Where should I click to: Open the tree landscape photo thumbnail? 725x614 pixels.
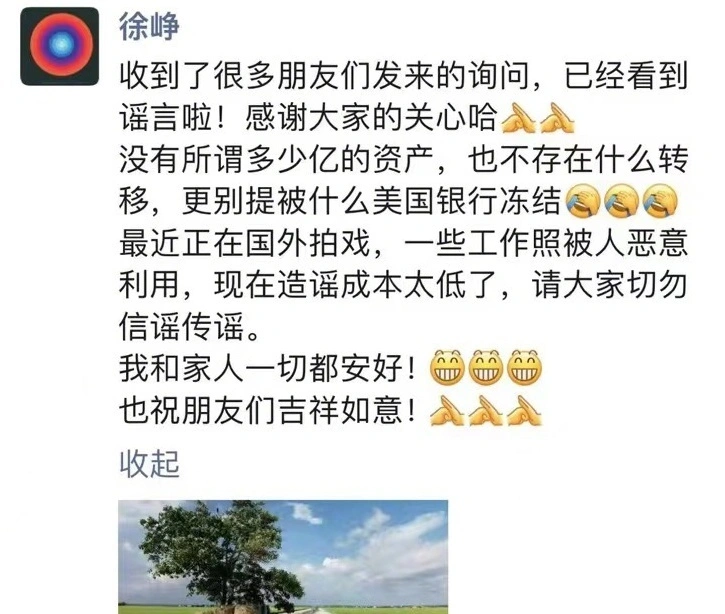tap(283, 557)
